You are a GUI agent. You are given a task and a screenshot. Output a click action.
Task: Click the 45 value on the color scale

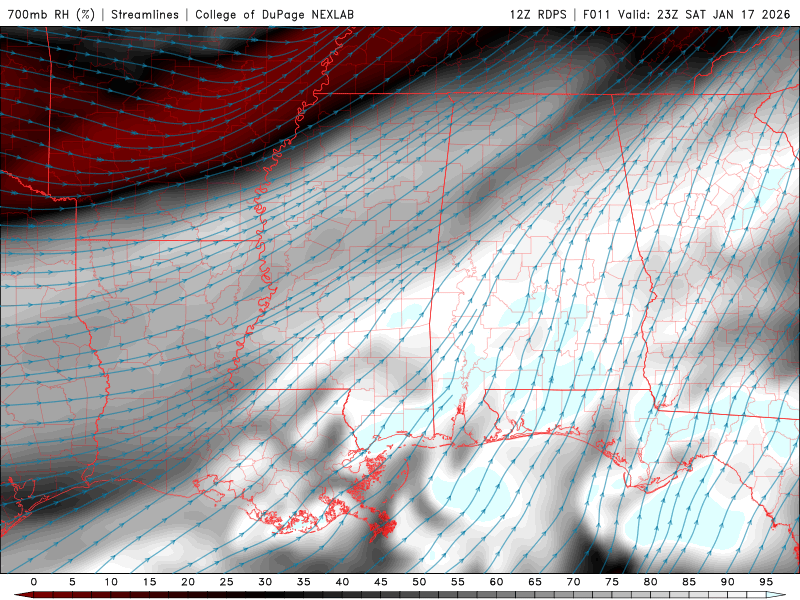[381, 582]
